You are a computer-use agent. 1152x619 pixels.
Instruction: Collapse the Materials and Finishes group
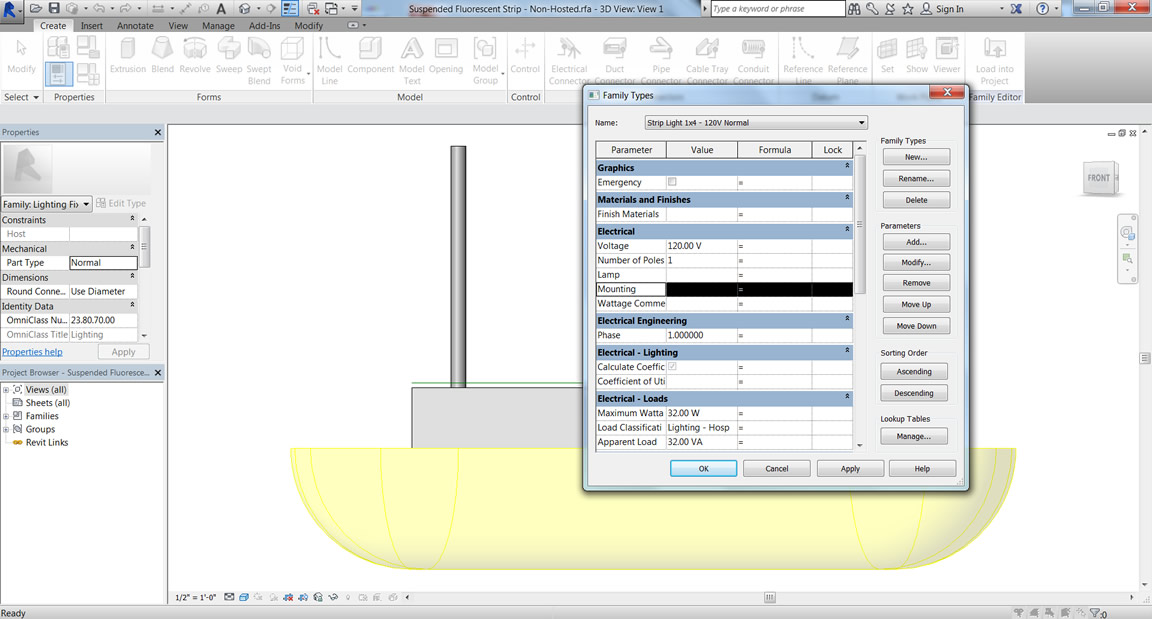point(847,198)
